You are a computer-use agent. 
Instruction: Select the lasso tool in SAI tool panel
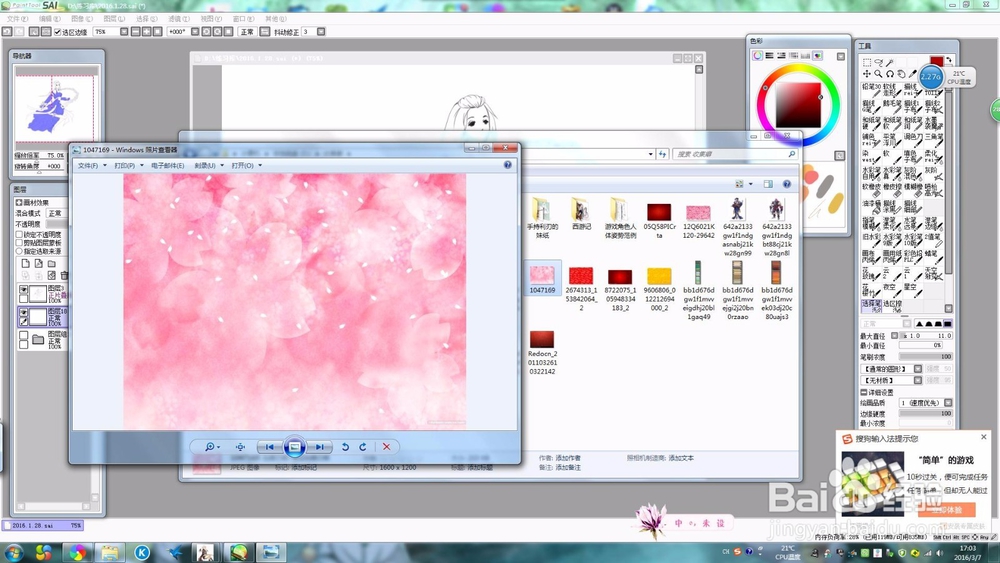pyautogui.click(x=878, y=62)
